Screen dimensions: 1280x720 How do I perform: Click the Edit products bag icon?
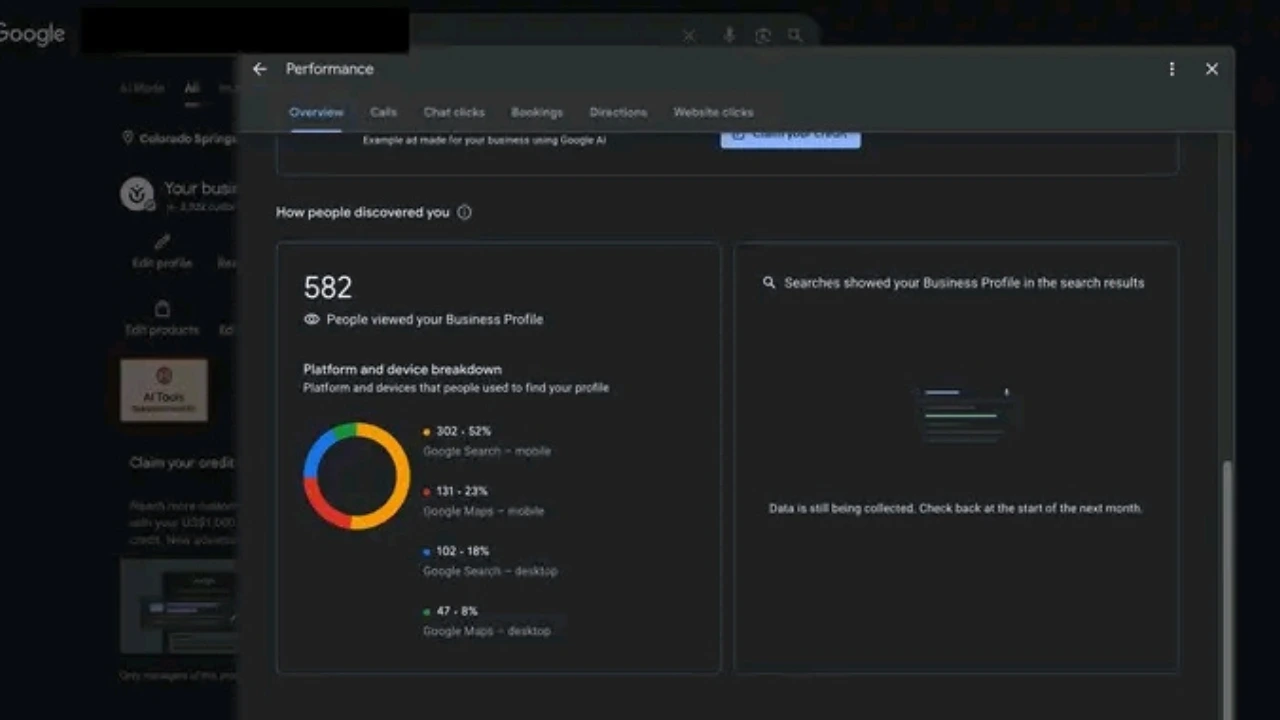tap(162, 309)
